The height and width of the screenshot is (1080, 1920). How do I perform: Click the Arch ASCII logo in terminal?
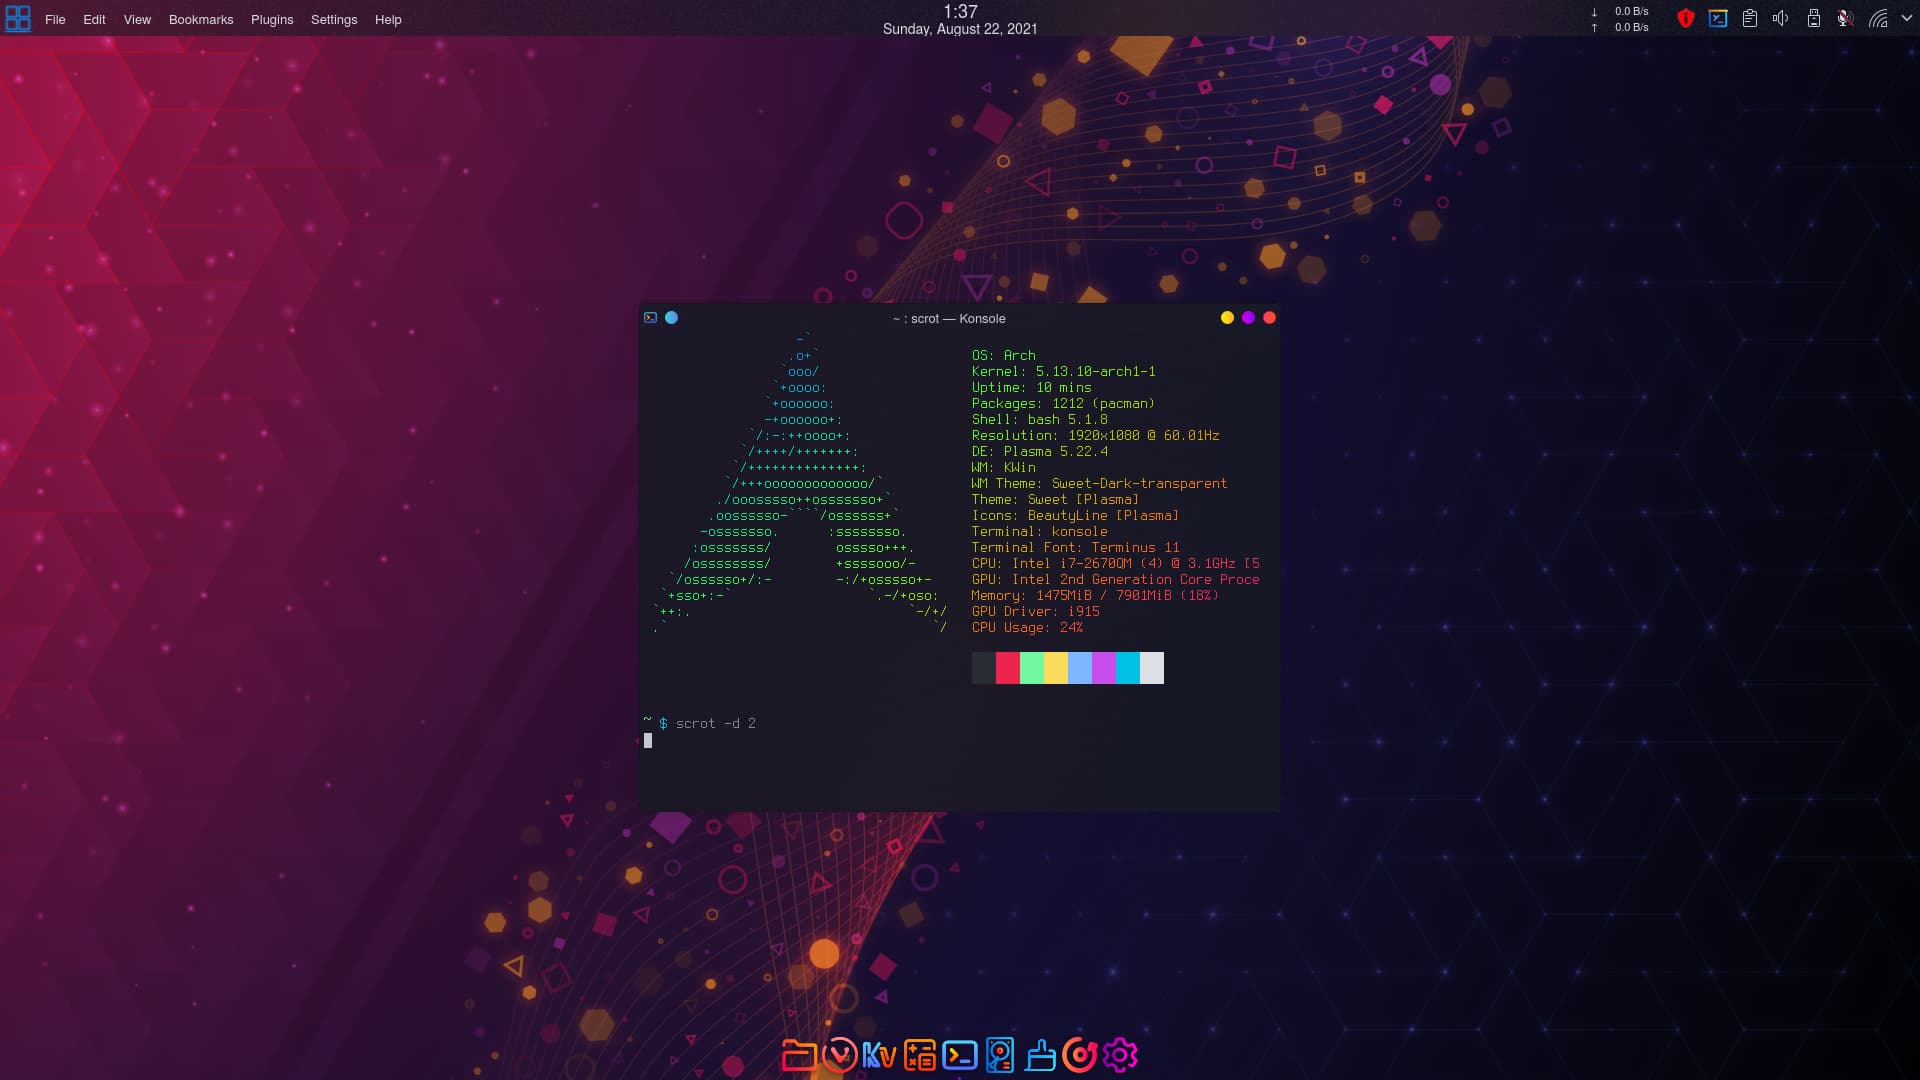[x=800, y=483]
